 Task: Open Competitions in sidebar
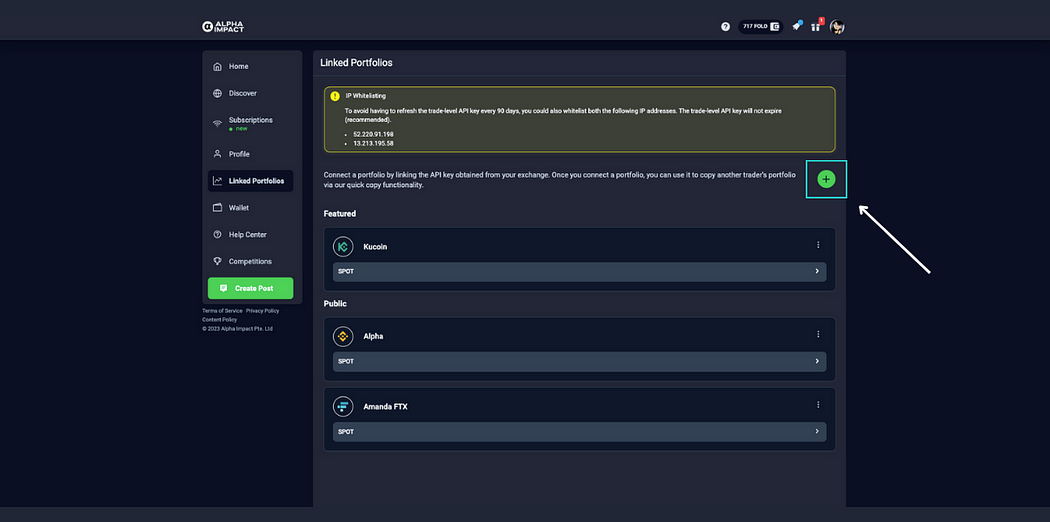250,262
